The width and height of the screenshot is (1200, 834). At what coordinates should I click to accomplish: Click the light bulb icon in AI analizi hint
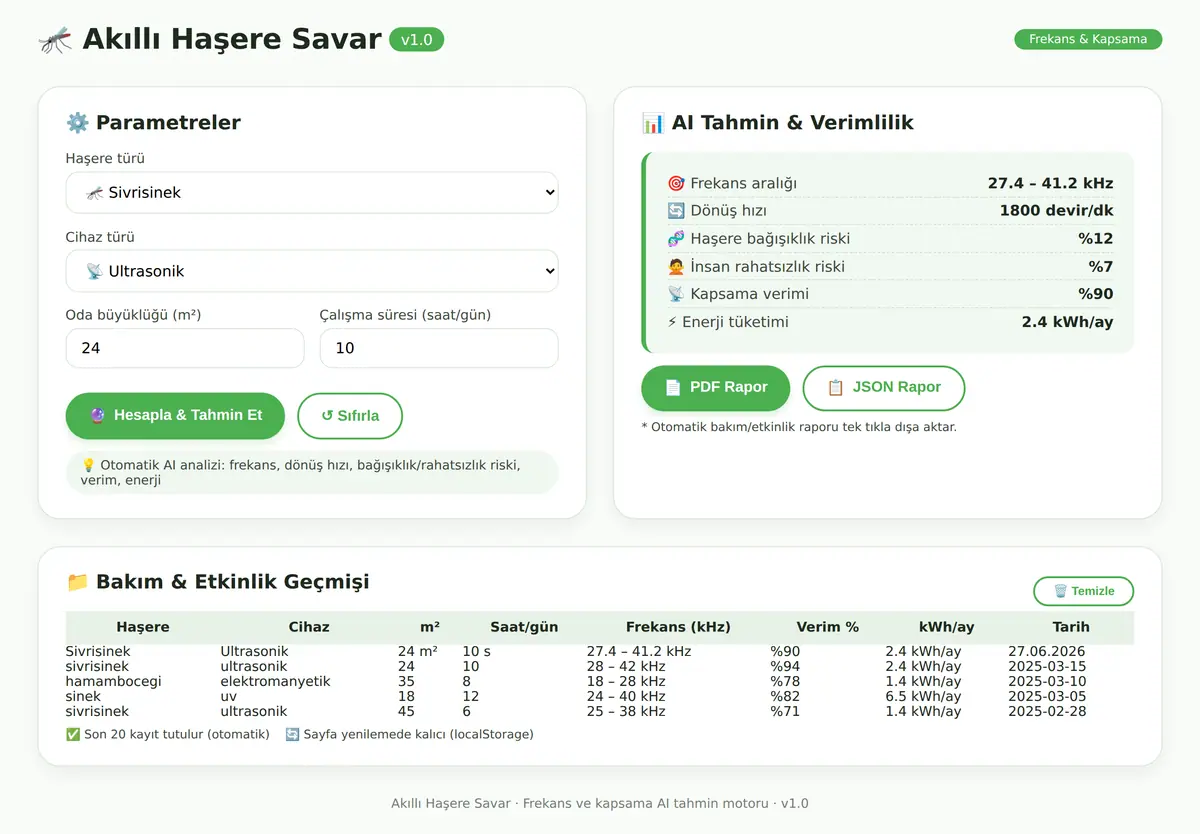(88, 465)
